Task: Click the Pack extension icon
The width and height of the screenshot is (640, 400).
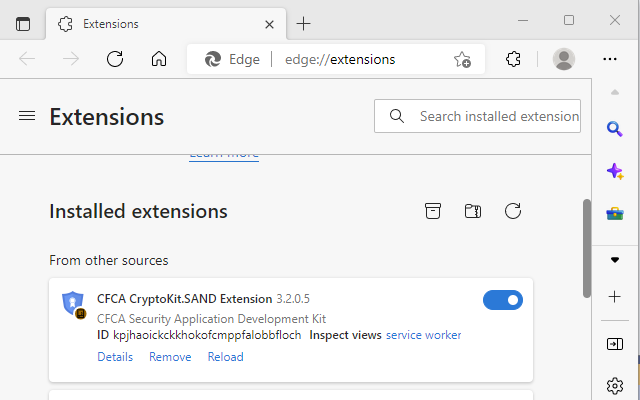Action: click(432, 211)
